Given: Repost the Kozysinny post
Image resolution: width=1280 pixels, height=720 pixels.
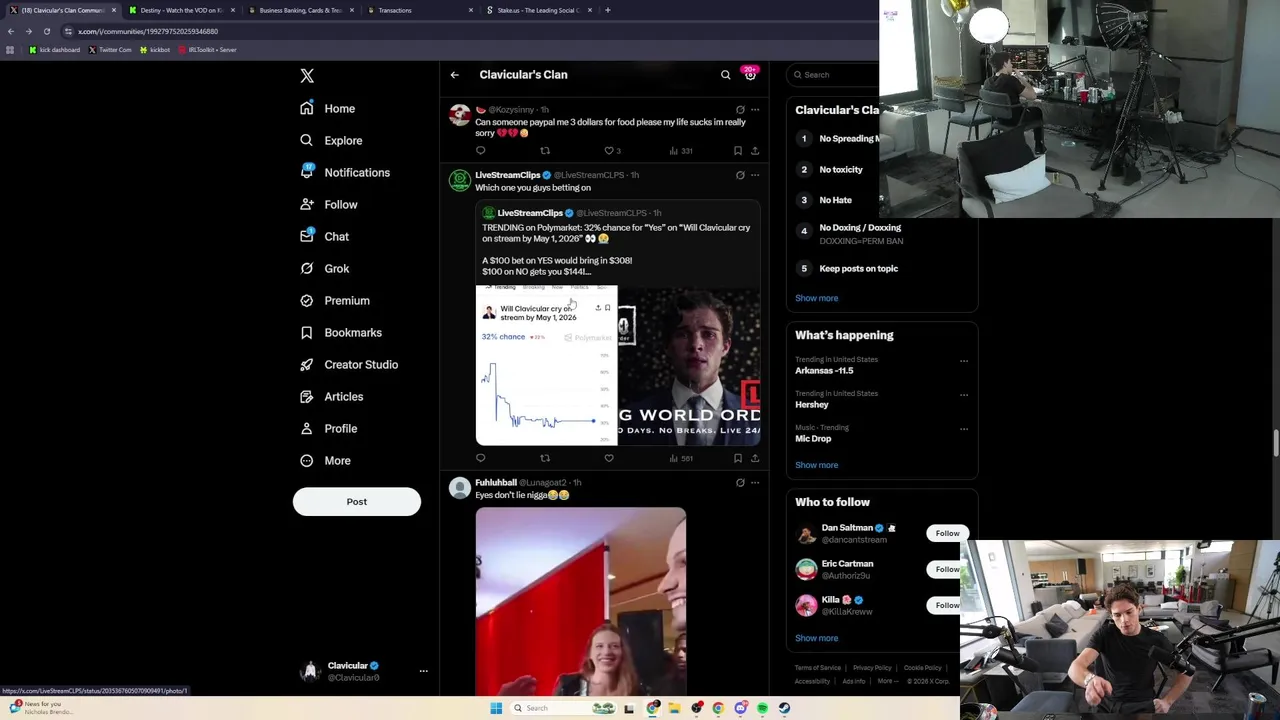Looking at the screenshot, I should (x=545, y=151).
